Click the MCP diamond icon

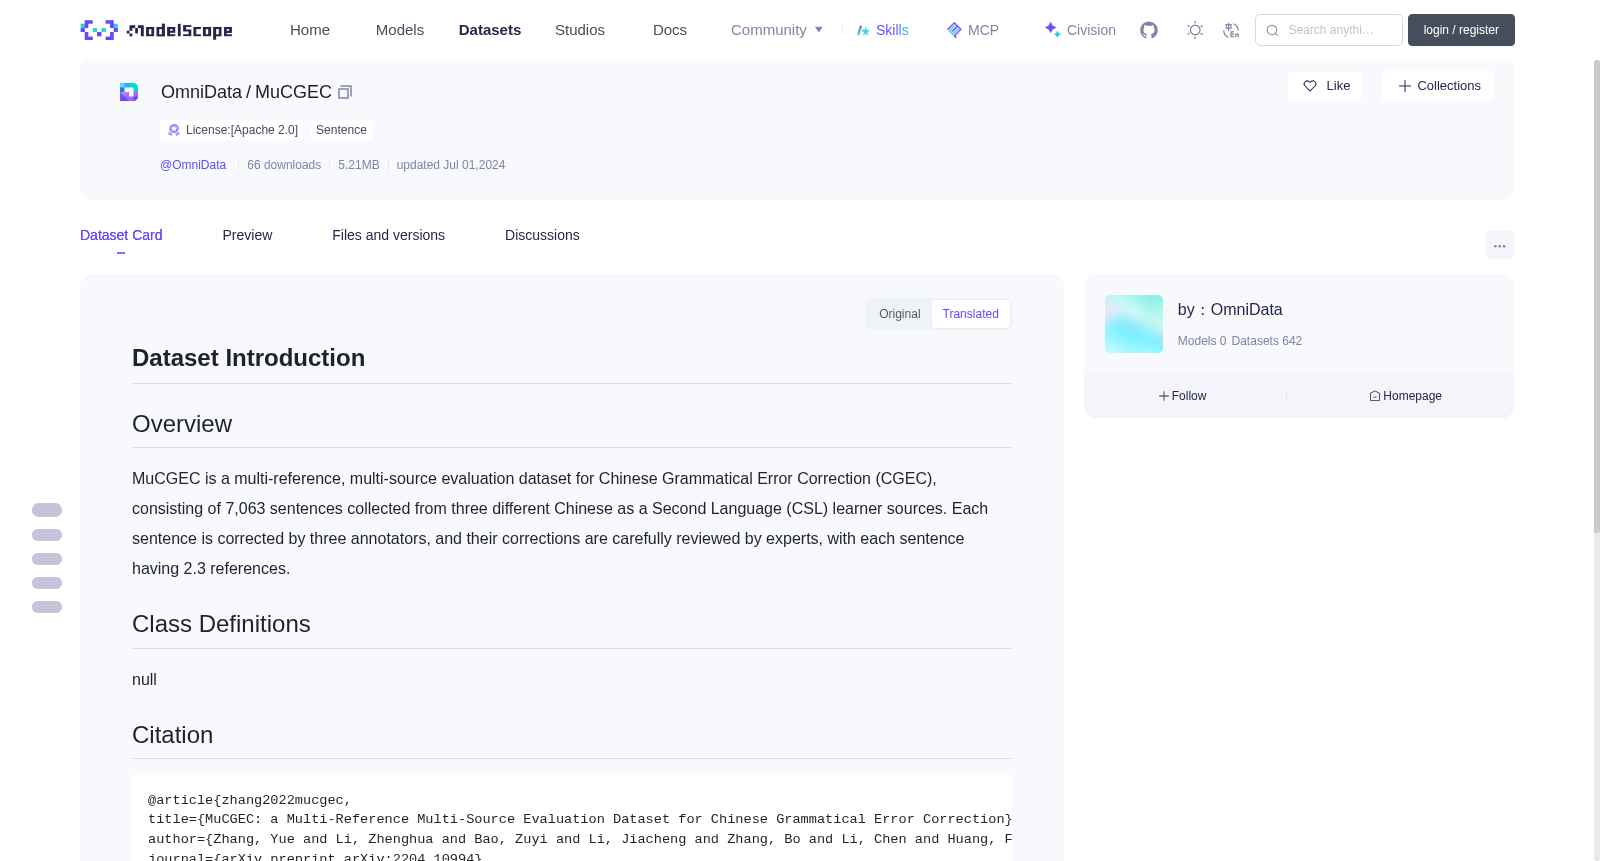[954, 30]
